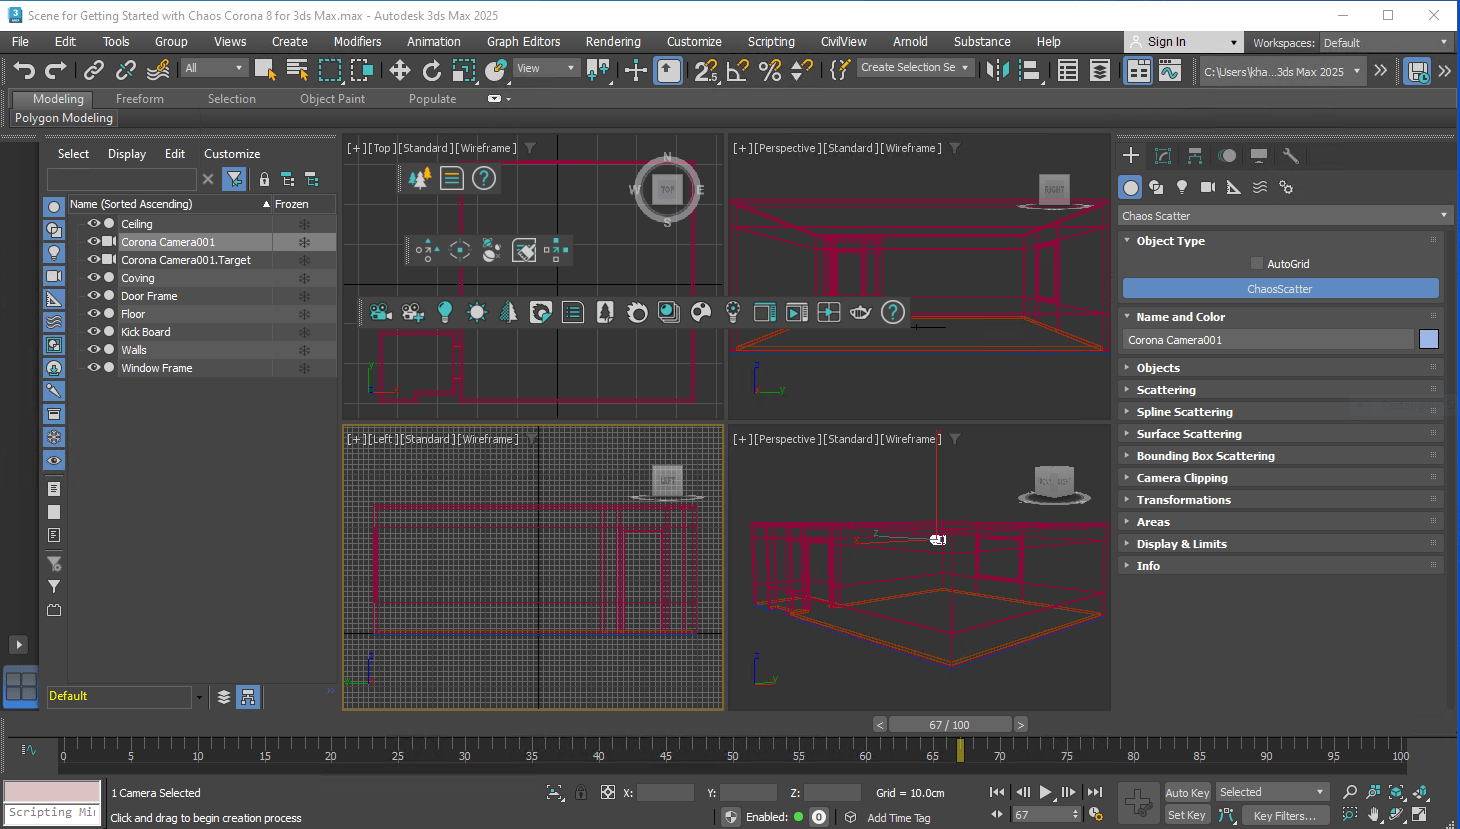Select the Move tool in the main toolbar
The width and height of the screenshot is (1460, 829).
(400, 70)
